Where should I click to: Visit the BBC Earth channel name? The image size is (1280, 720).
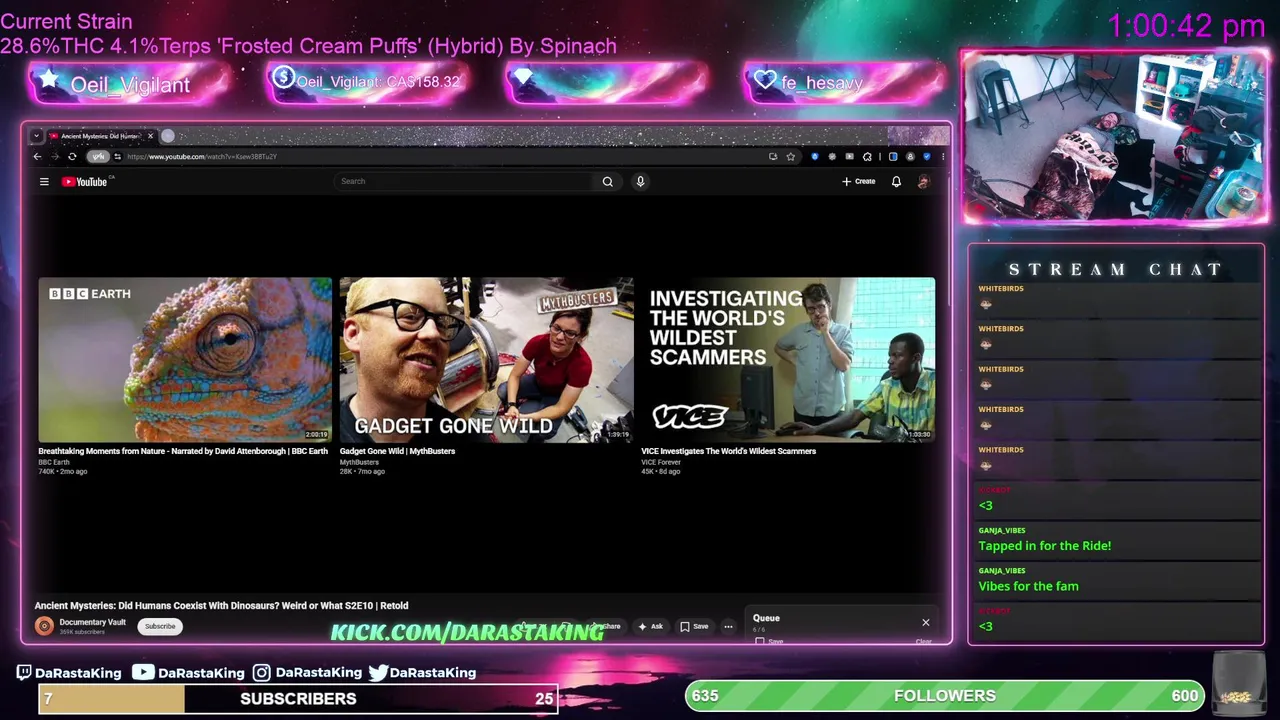(x=54, y=462)
